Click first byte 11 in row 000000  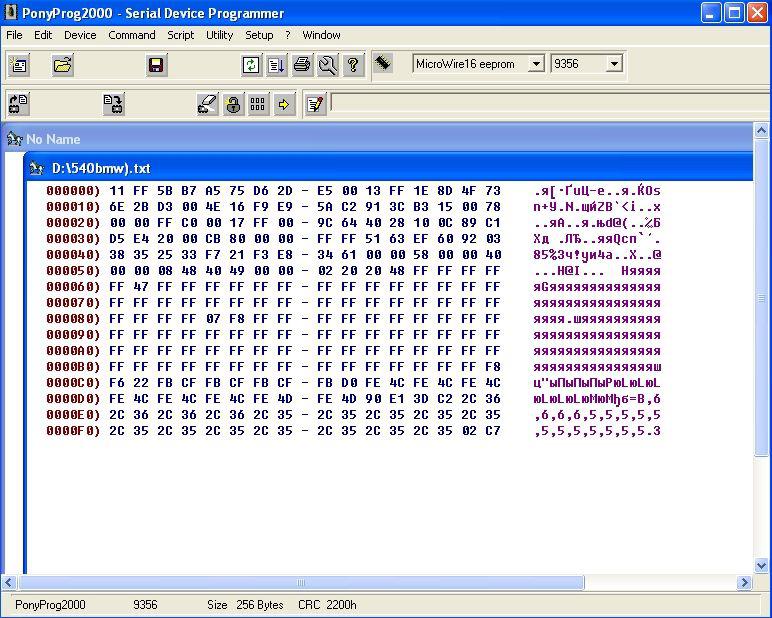[x=117, y=191]
